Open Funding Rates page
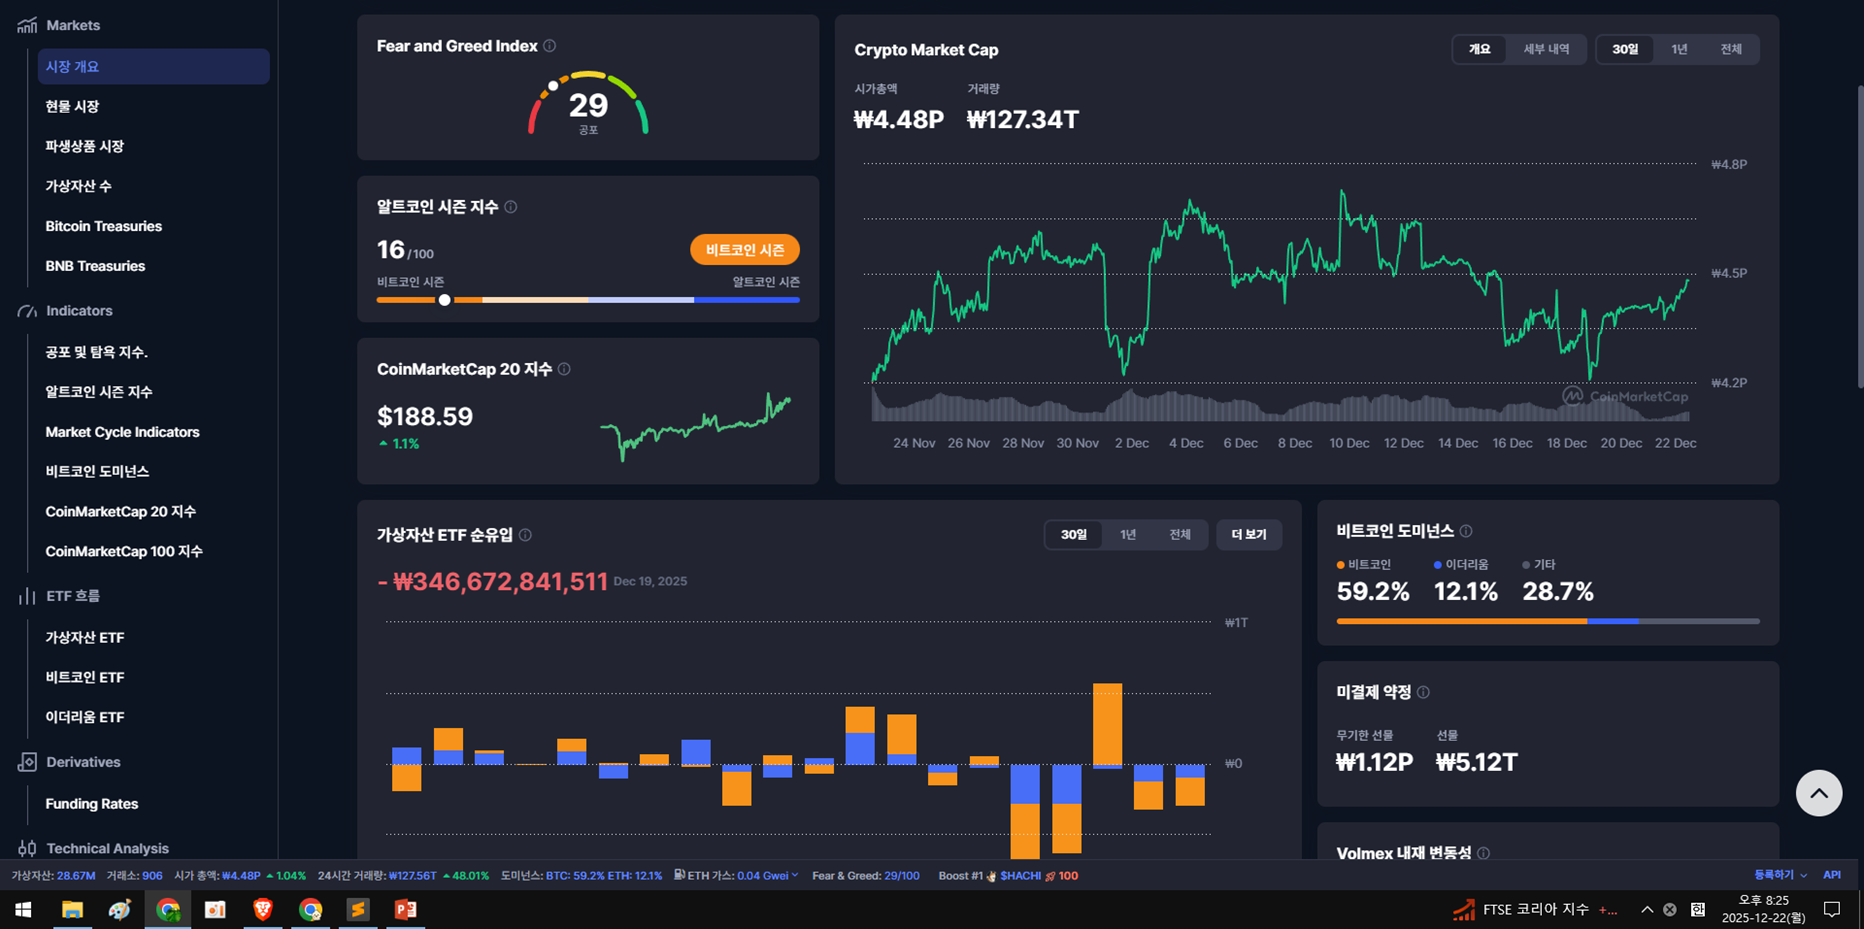1864x929 pixels. pyautogui.click(x=92, y=804)
